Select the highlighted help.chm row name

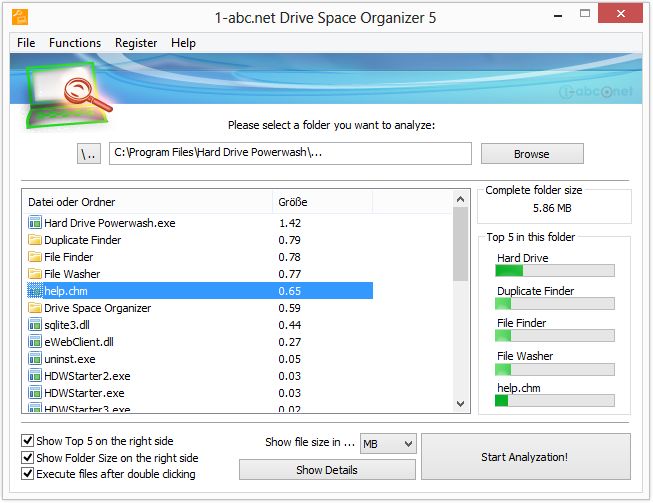click(x=66, y=291)
